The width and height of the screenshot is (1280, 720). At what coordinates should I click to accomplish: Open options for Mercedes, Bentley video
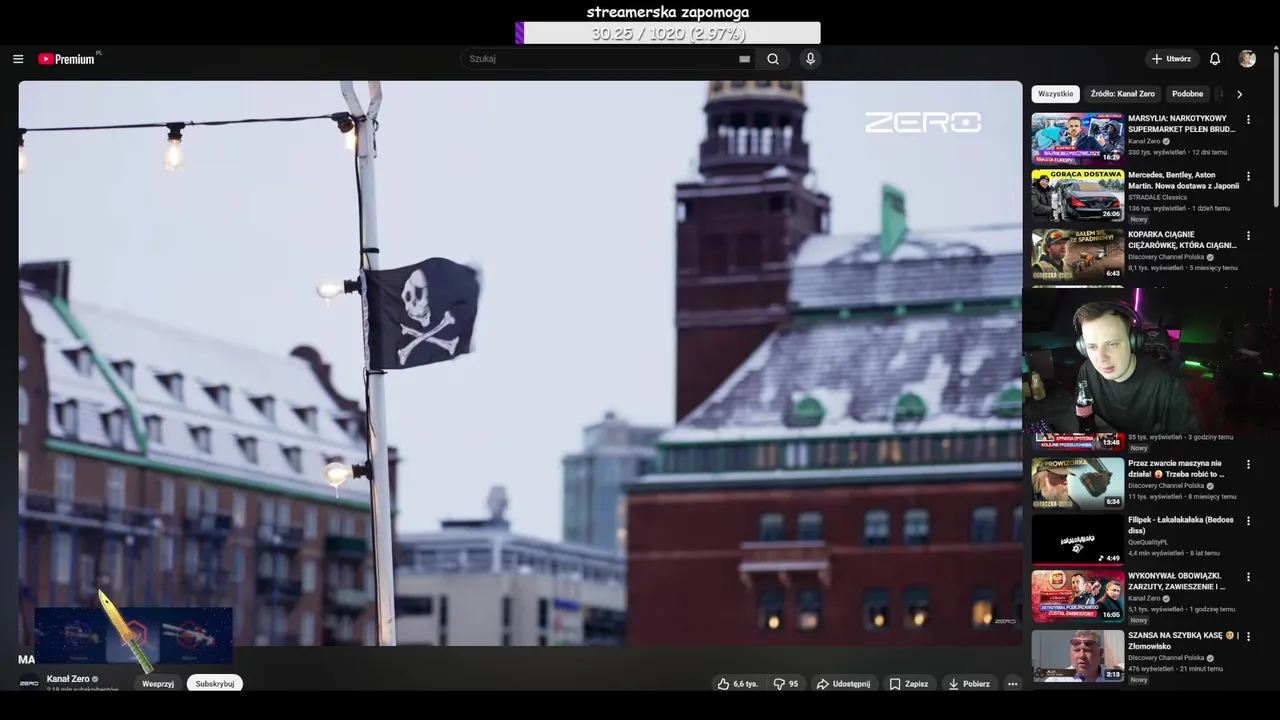pyautogui.click(x=1248, y=176)
